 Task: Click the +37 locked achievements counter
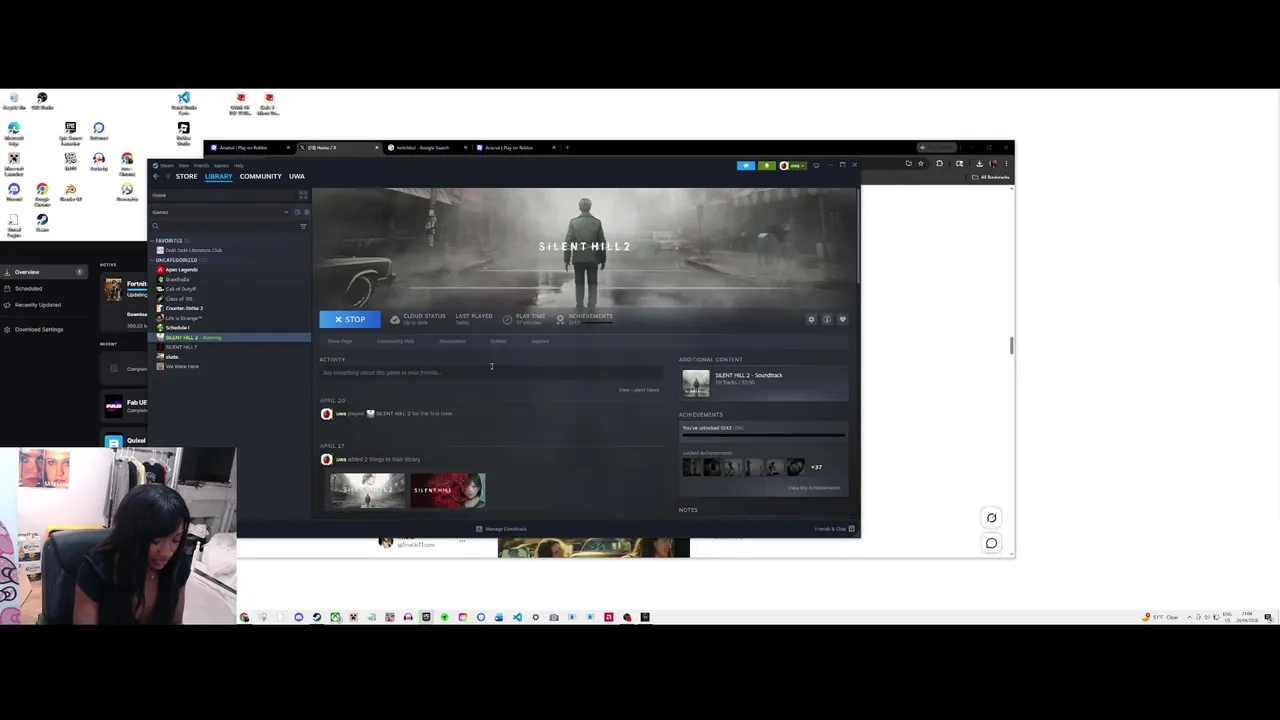(x=816, y=467)
